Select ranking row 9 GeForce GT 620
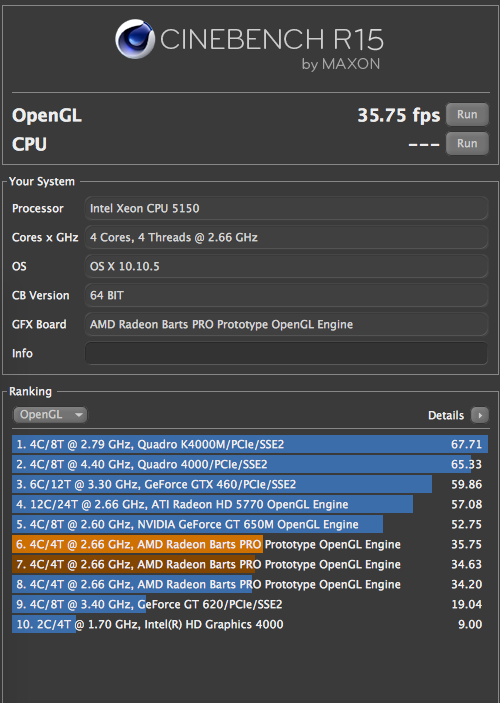 click(250, 604)
